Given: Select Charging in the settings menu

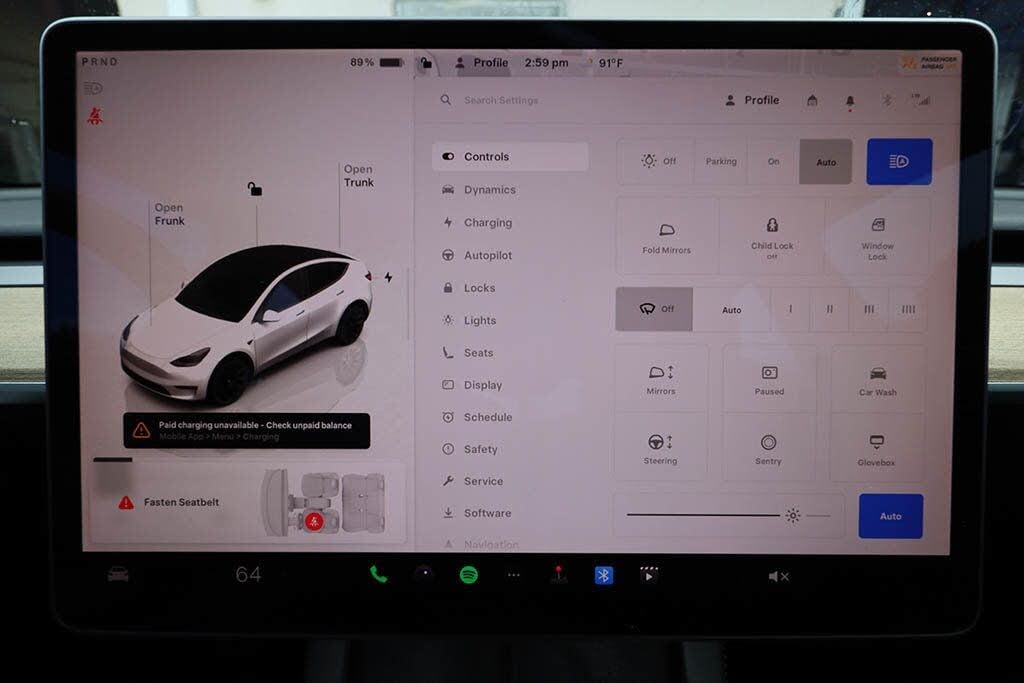Looking at the screenshot, I should point(487,223).
